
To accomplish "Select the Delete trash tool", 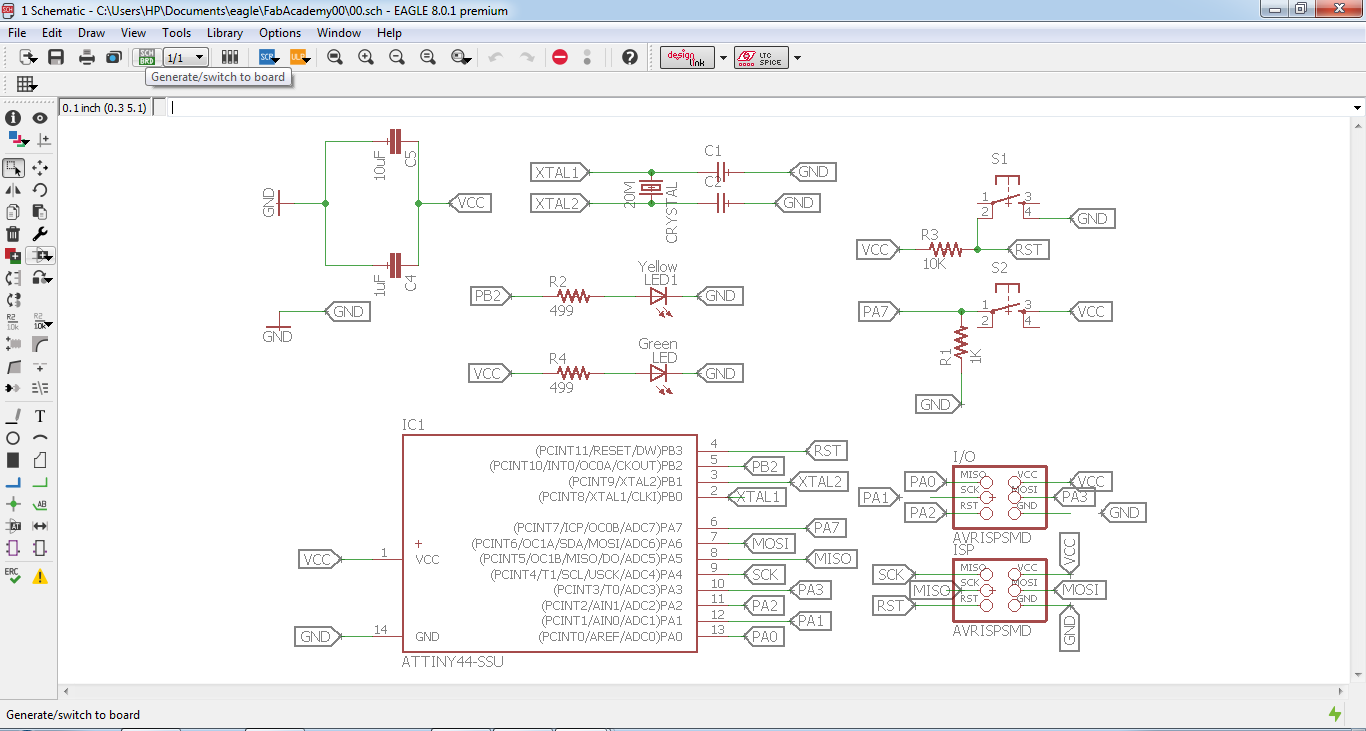I will point(13,234).
